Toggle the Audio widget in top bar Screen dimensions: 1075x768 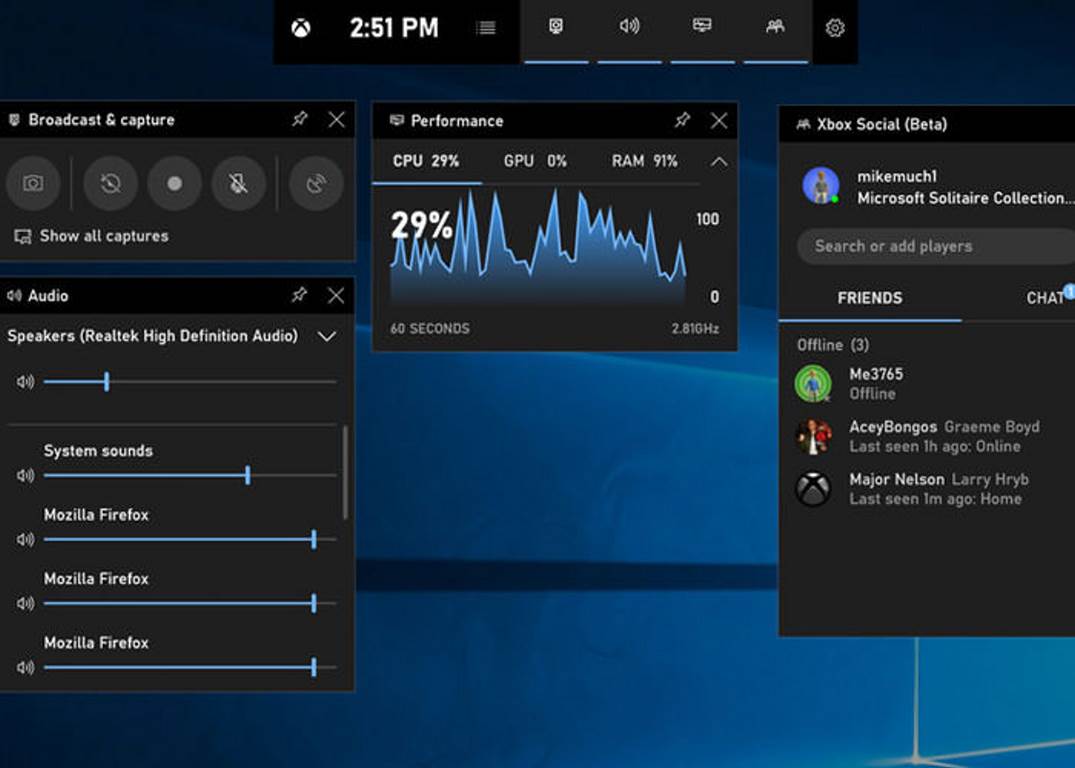coord(629,27)
